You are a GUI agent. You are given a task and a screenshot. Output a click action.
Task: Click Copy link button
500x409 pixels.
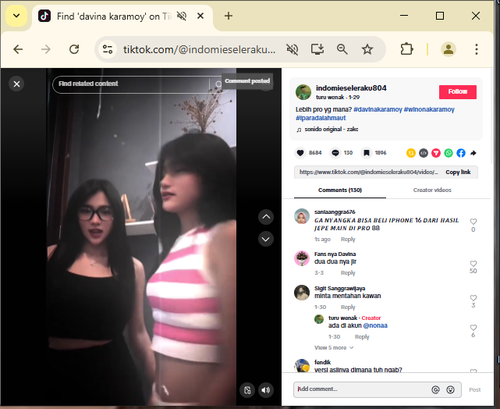[x=458, y=172]
